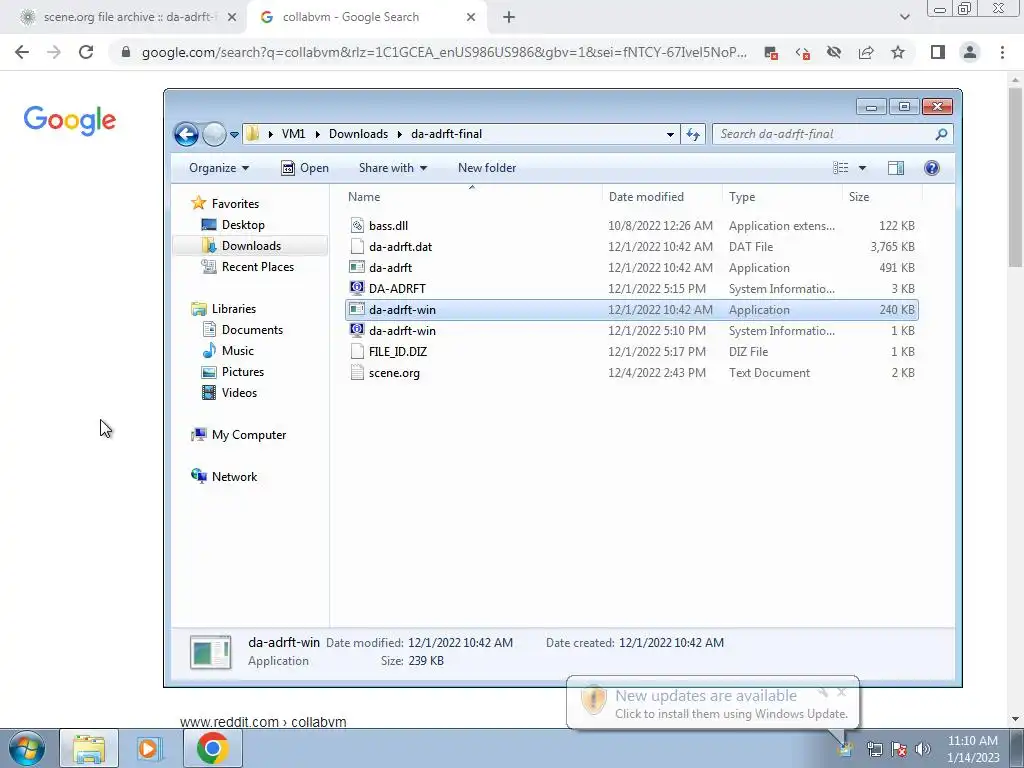Viewport: 1024px width, 768px height.
Task: Open tab search dropdown chevron
Action: pos(904,17)
